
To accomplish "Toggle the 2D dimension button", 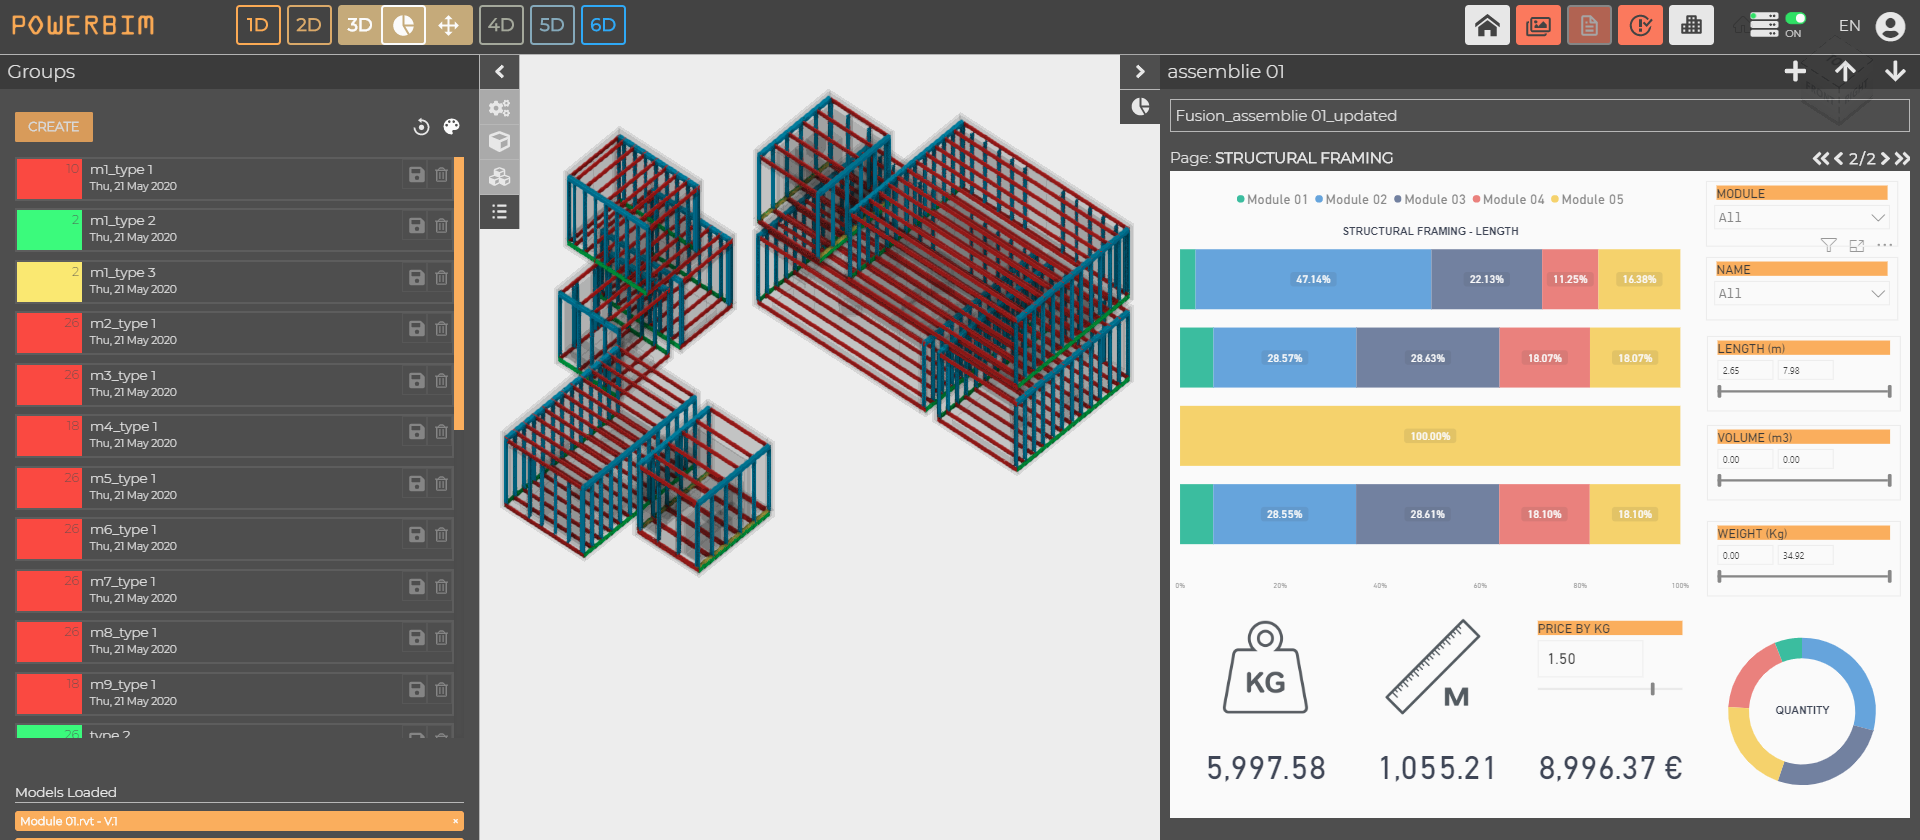I will coord(309,25).
